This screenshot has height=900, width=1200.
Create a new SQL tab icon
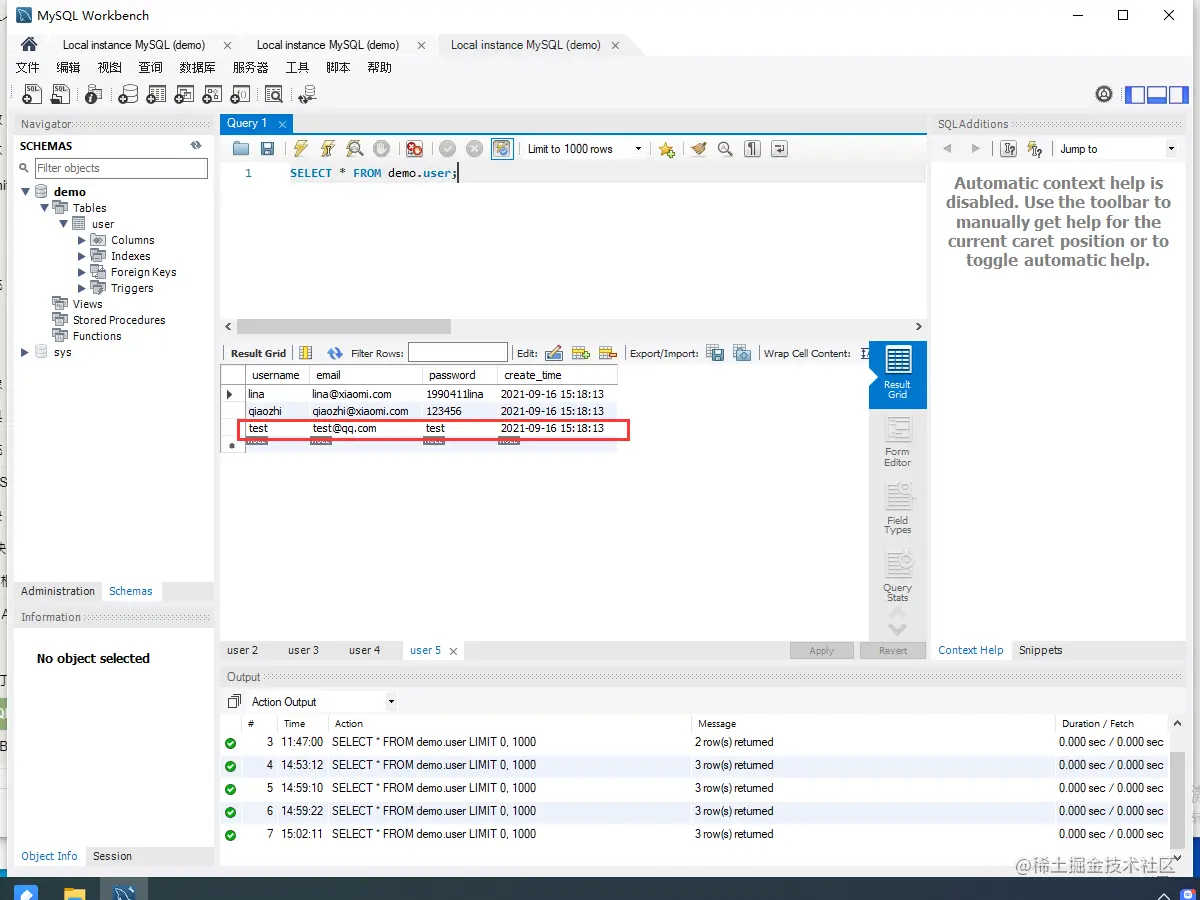[x=32, y=94]
